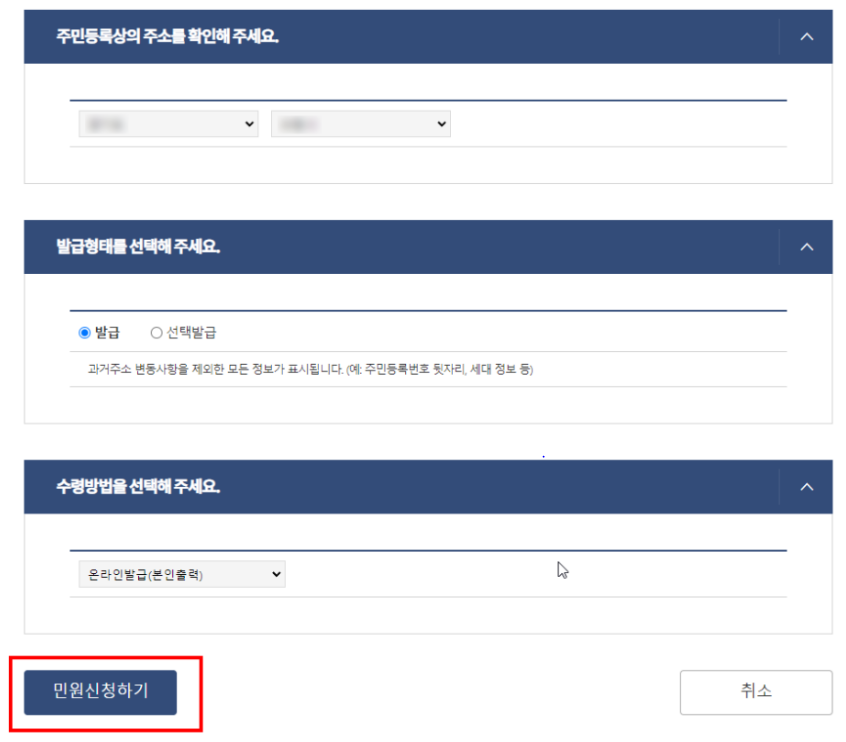Click the arrow of the first address dropdown
This screenshot has height=742, width=846.
[x=249, y=124]
